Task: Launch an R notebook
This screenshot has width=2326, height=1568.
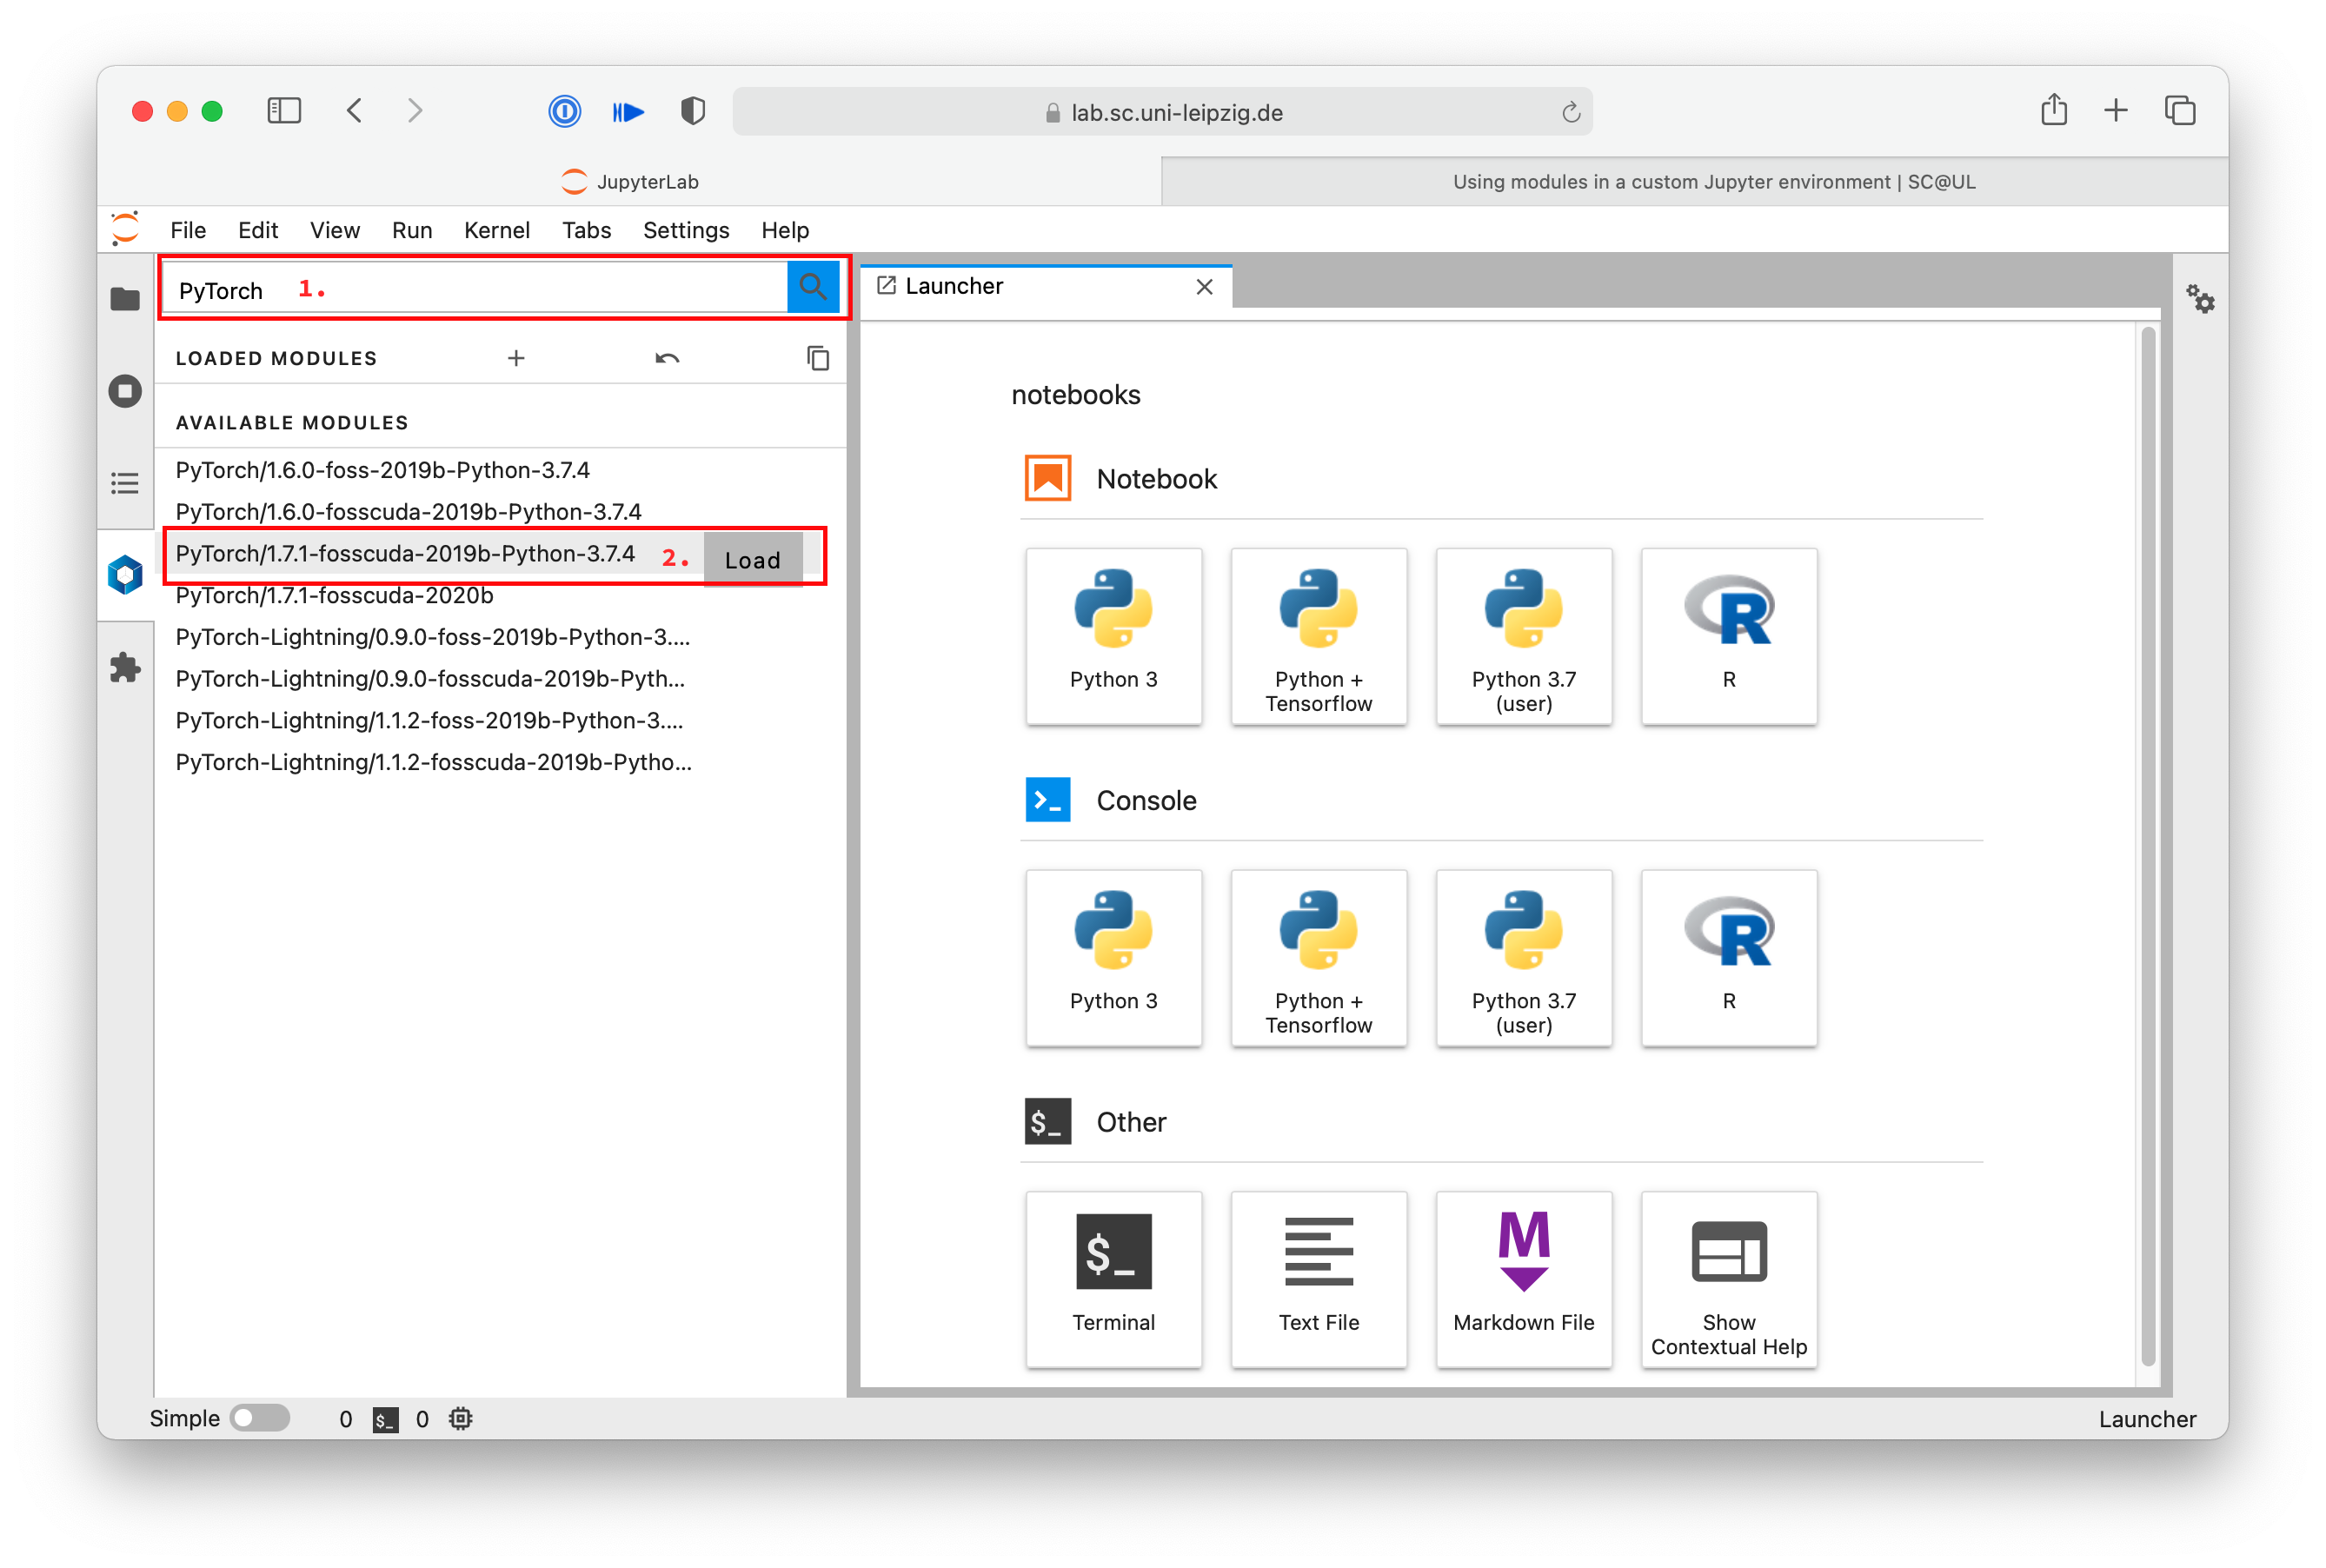Action: pyautogui.click(x=1728, y=636)
